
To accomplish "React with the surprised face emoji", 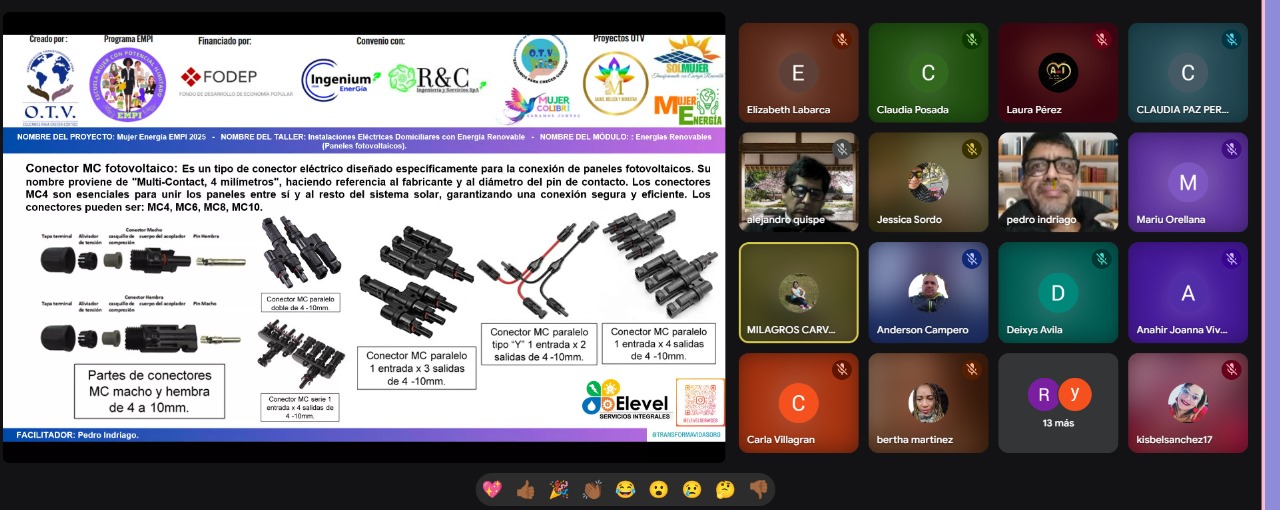I will coord(658,489).
